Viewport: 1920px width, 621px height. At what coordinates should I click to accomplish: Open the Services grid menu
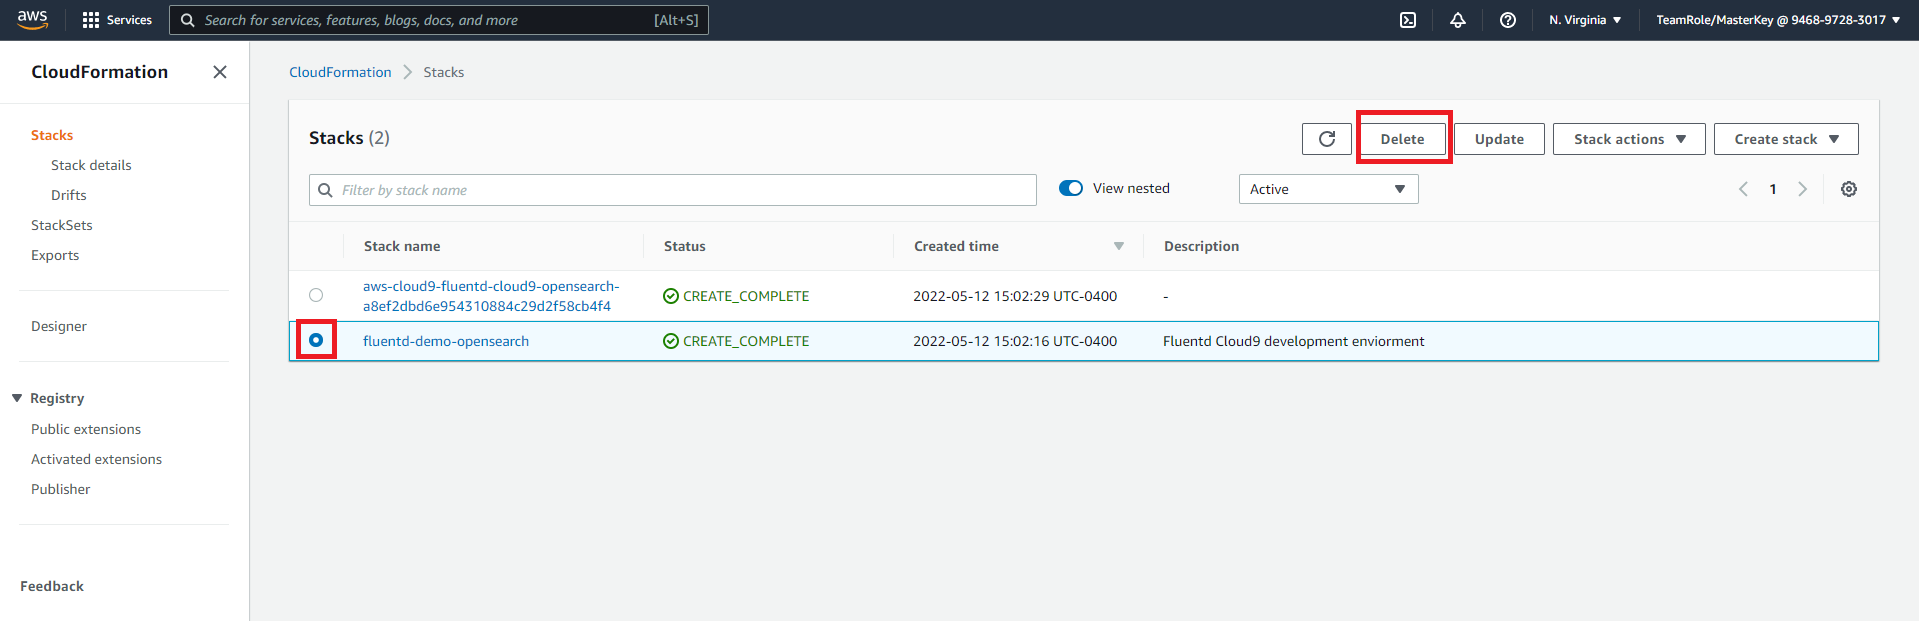117,20
